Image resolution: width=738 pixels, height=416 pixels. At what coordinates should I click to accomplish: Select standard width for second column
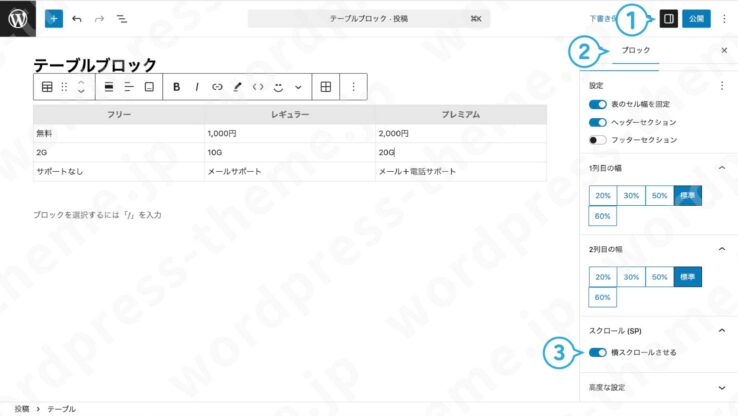click(688, 277)
